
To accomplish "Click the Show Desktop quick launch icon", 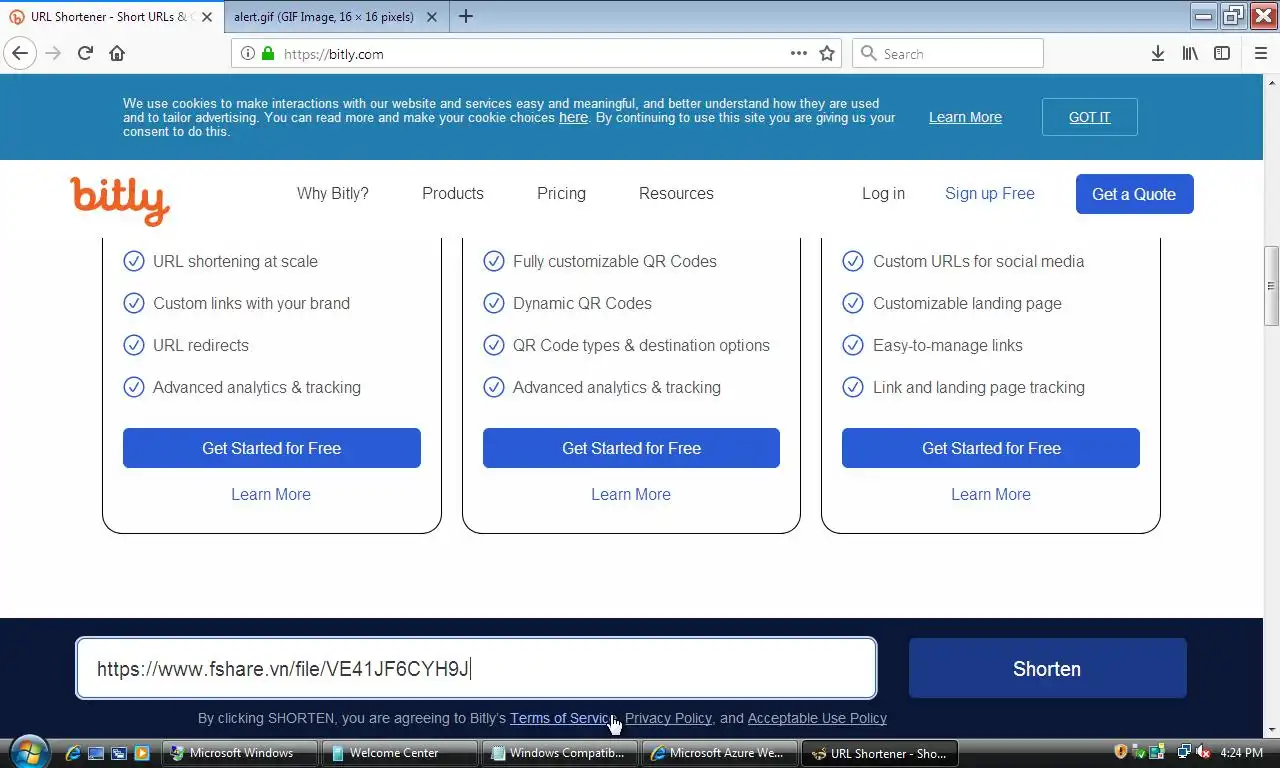I will pos(96,753).
